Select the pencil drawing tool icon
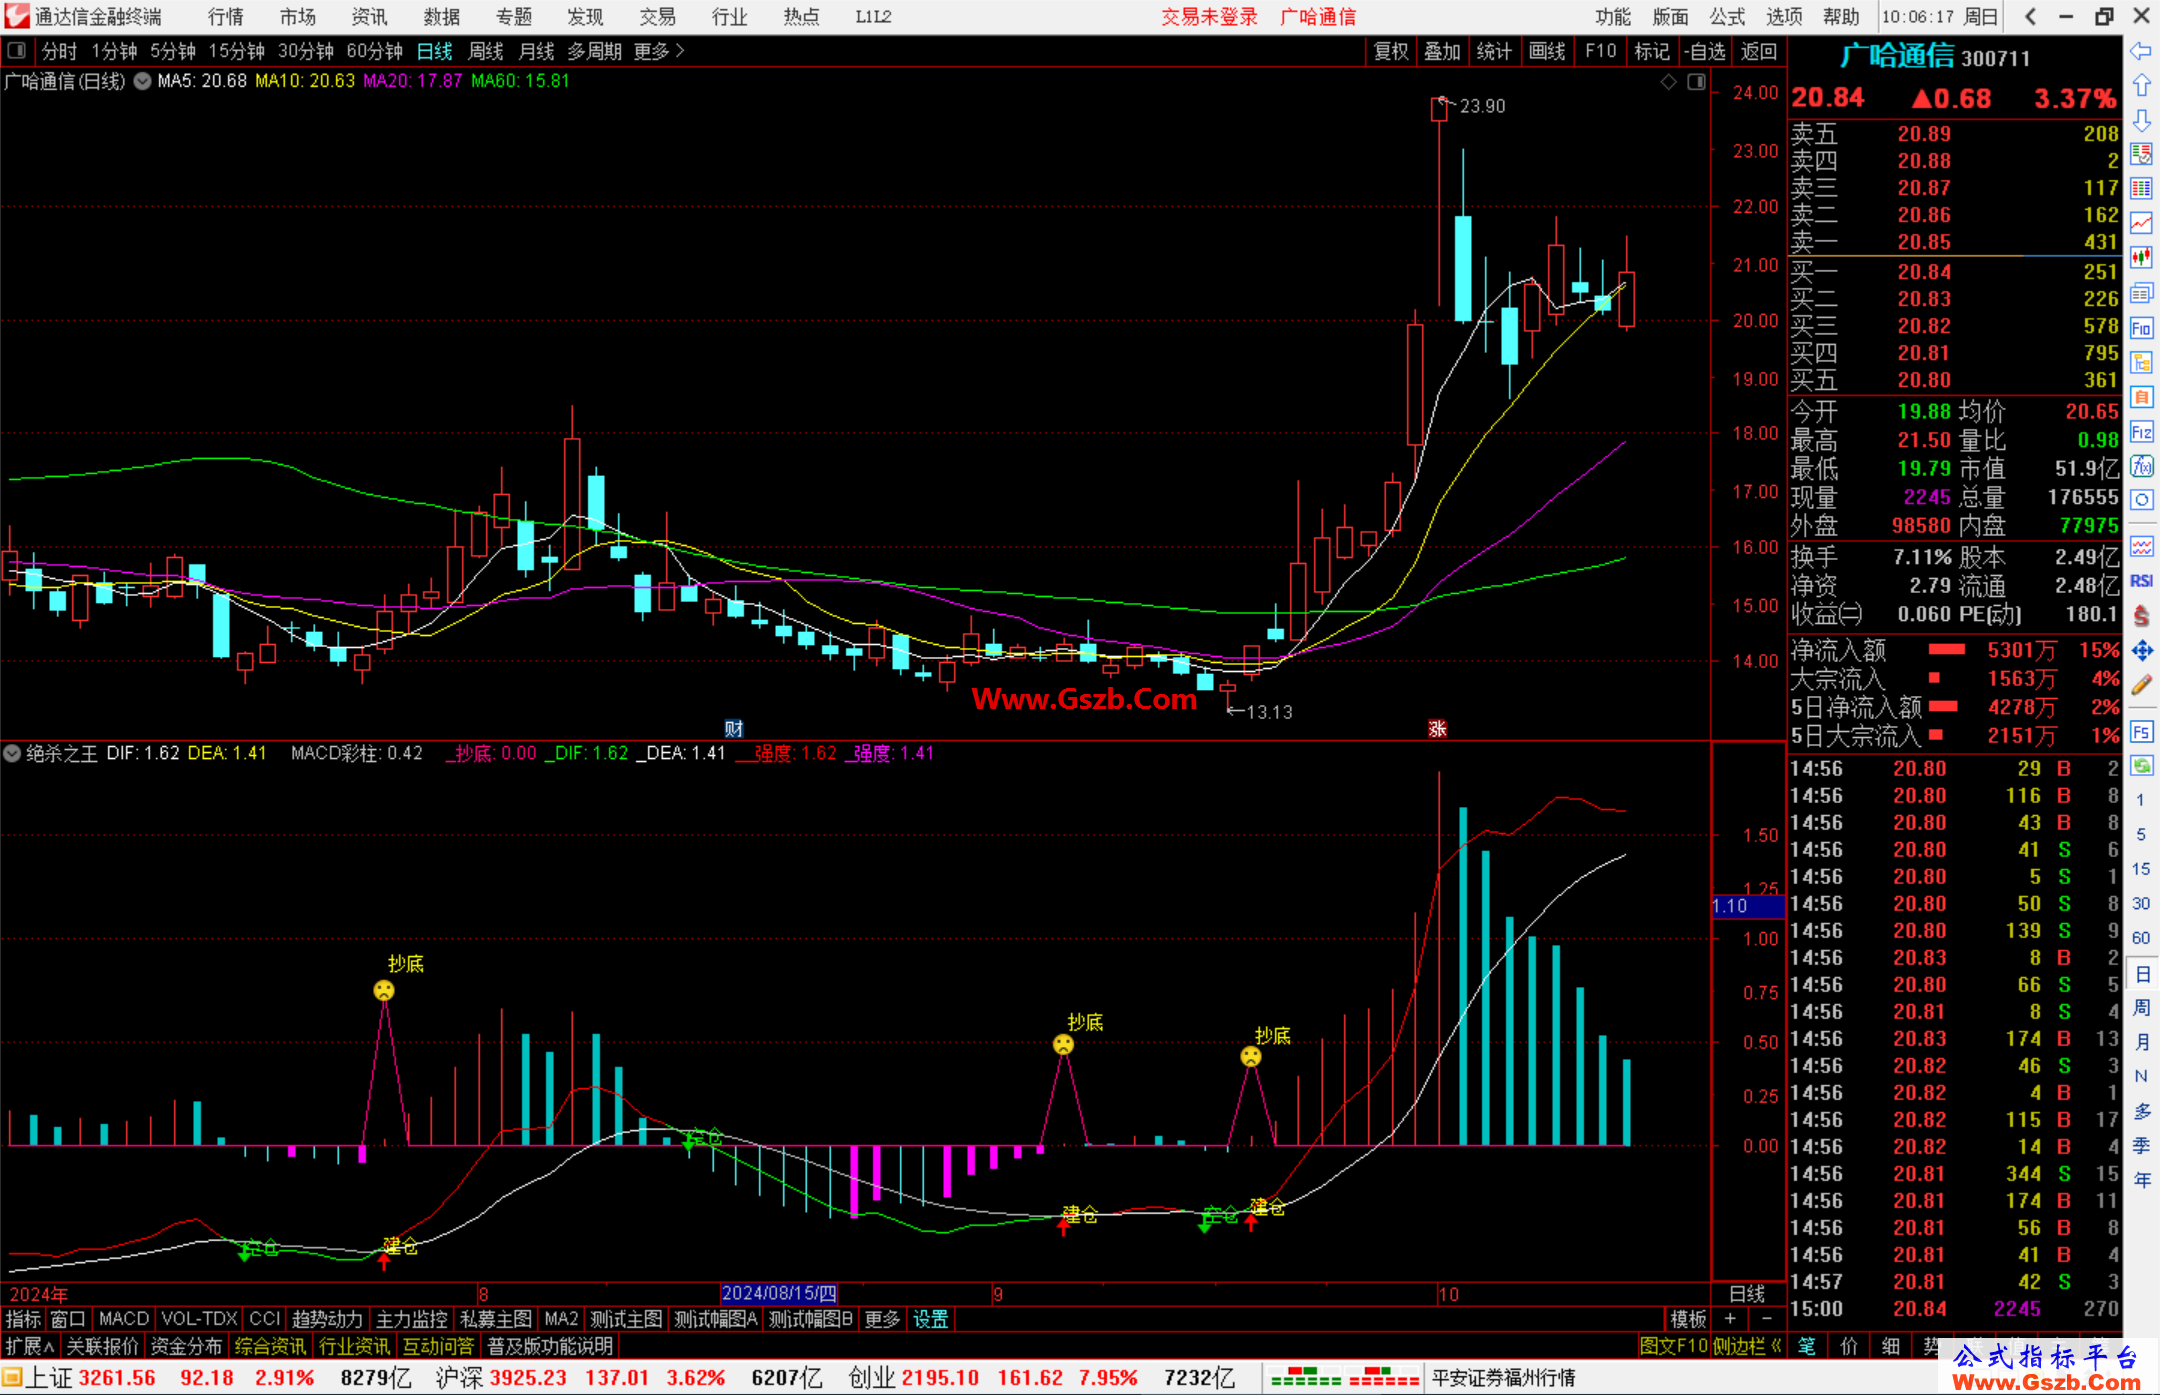Viewport: 2160px width, 1395px height. pyautogui.click(x=2141, y=685)
